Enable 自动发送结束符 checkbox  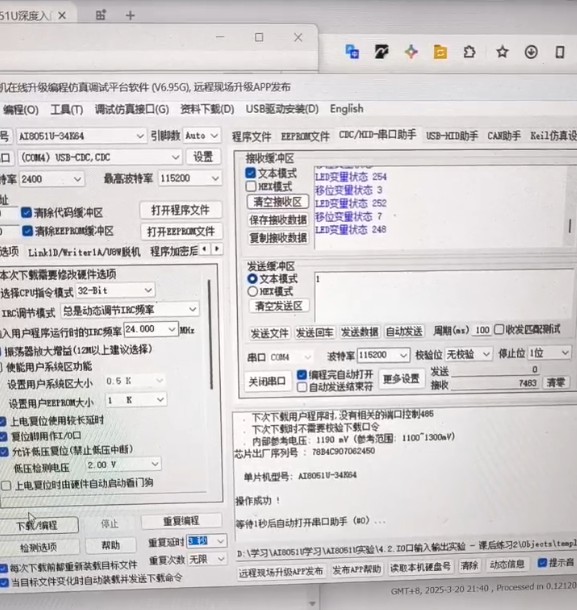[x=302, y=387]
